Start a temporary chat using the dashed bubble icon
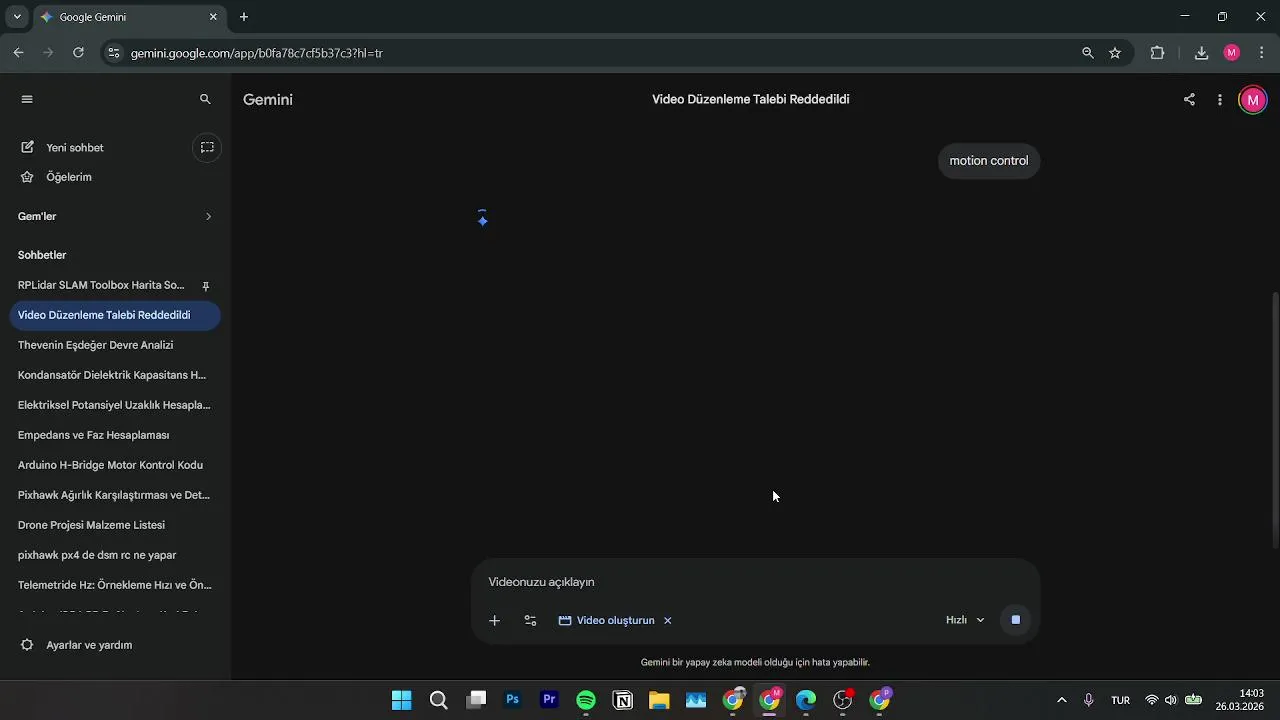The height and width of the screenshot is (720, 1280). coord(207,147)
